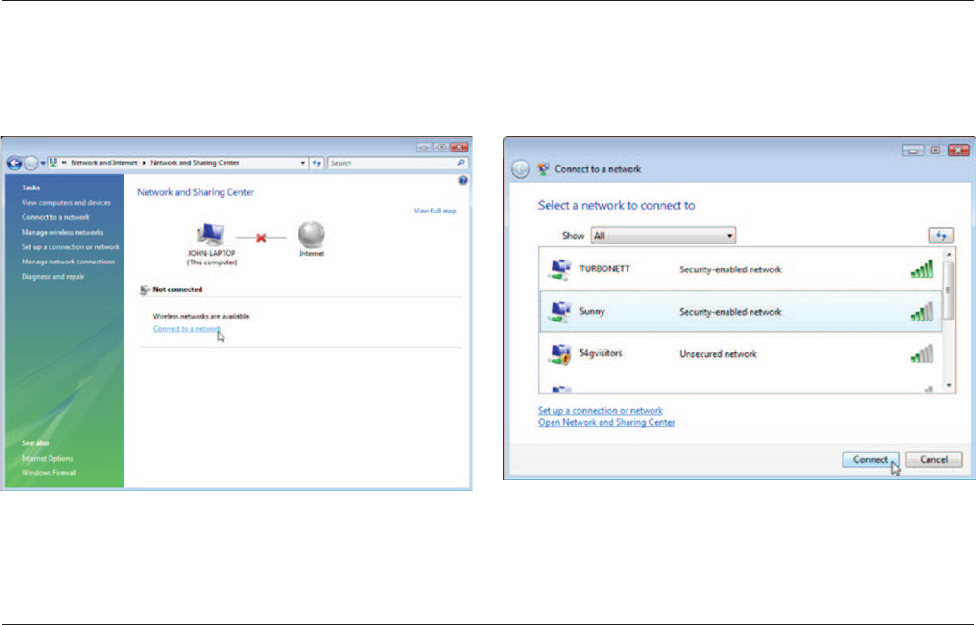Image resolution: width=976 pixels, height=625 pixels.
Task: Select Network and Internet breadcrumb
Action: (104, 162)
